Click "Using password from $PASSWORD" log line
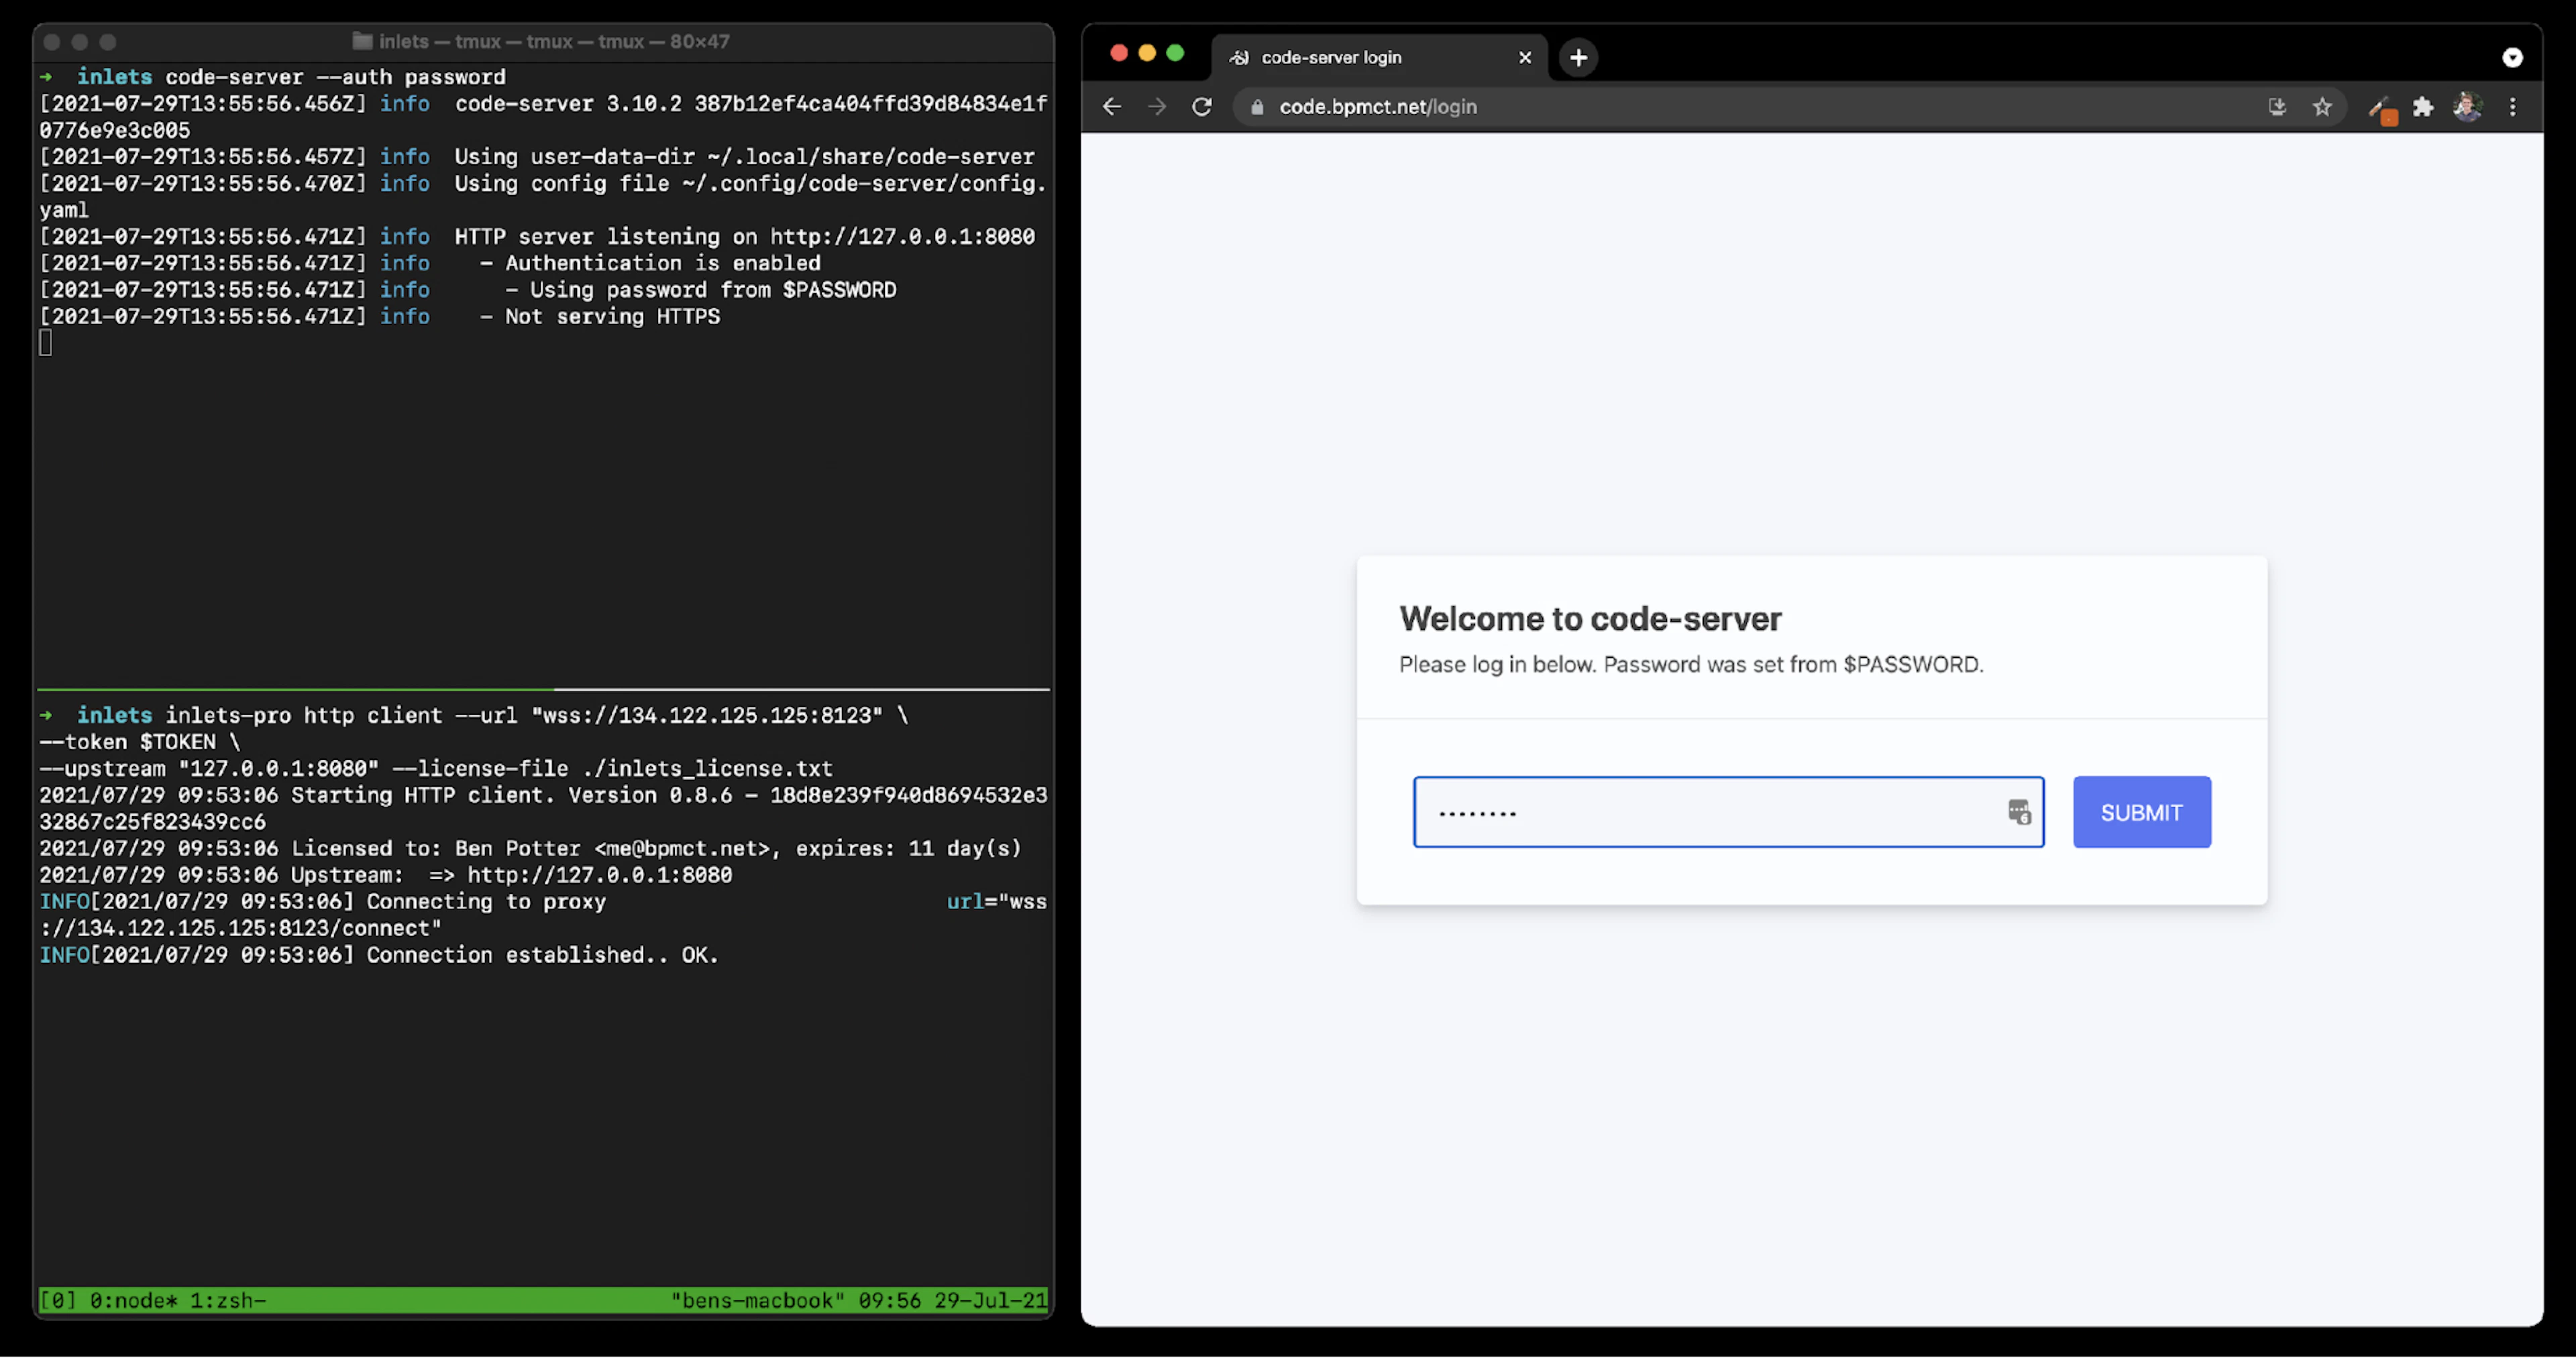Screen dimensions: 2576x1358 tap(713, 290)
